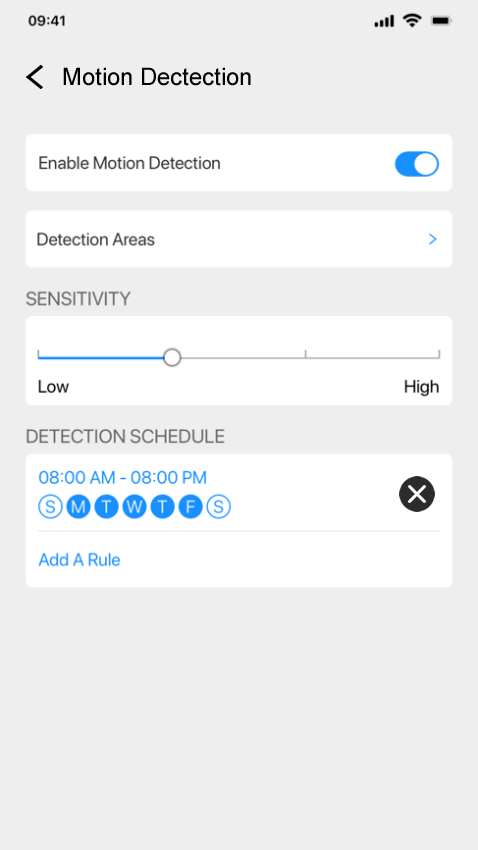Toggle the M (Monday) day circle
Screen dimensions: 478x850
[x=79, y=507]
